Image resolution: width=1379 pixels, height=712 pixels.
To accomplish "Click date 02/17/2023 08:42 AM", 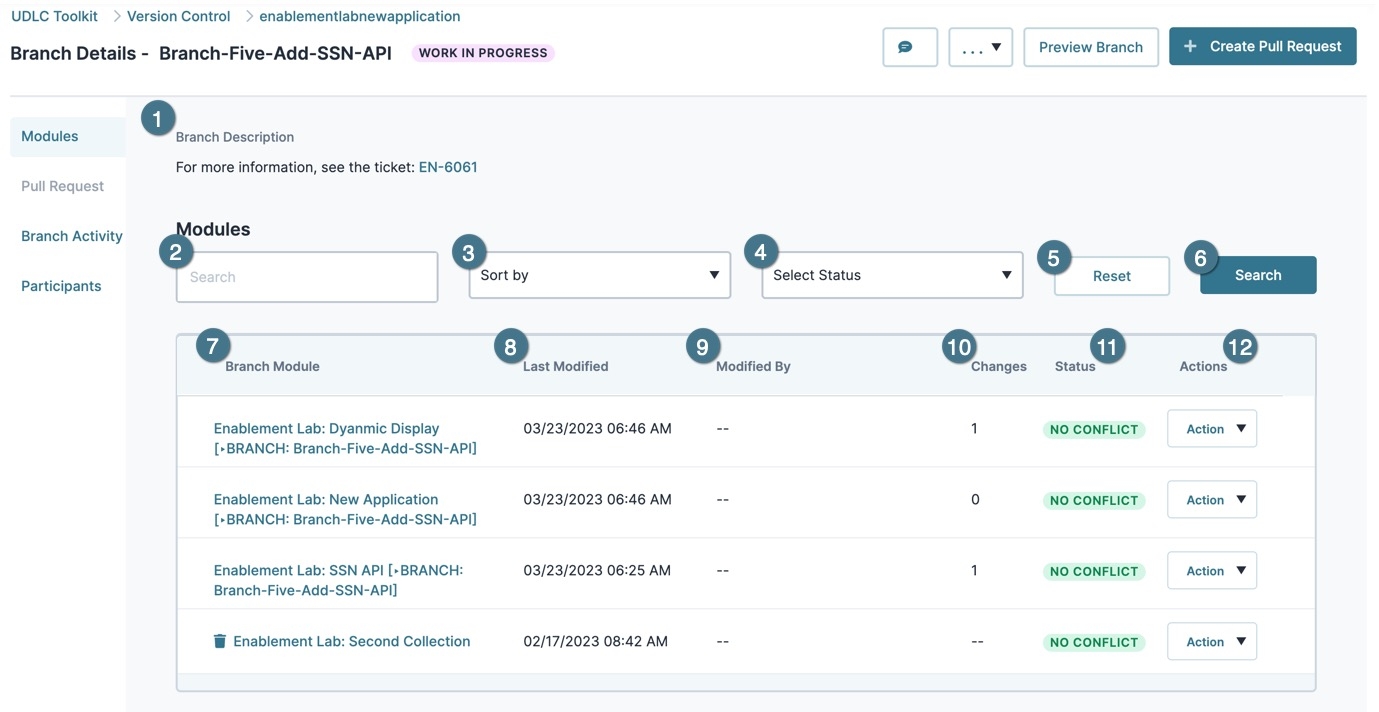I will (596, 641).
